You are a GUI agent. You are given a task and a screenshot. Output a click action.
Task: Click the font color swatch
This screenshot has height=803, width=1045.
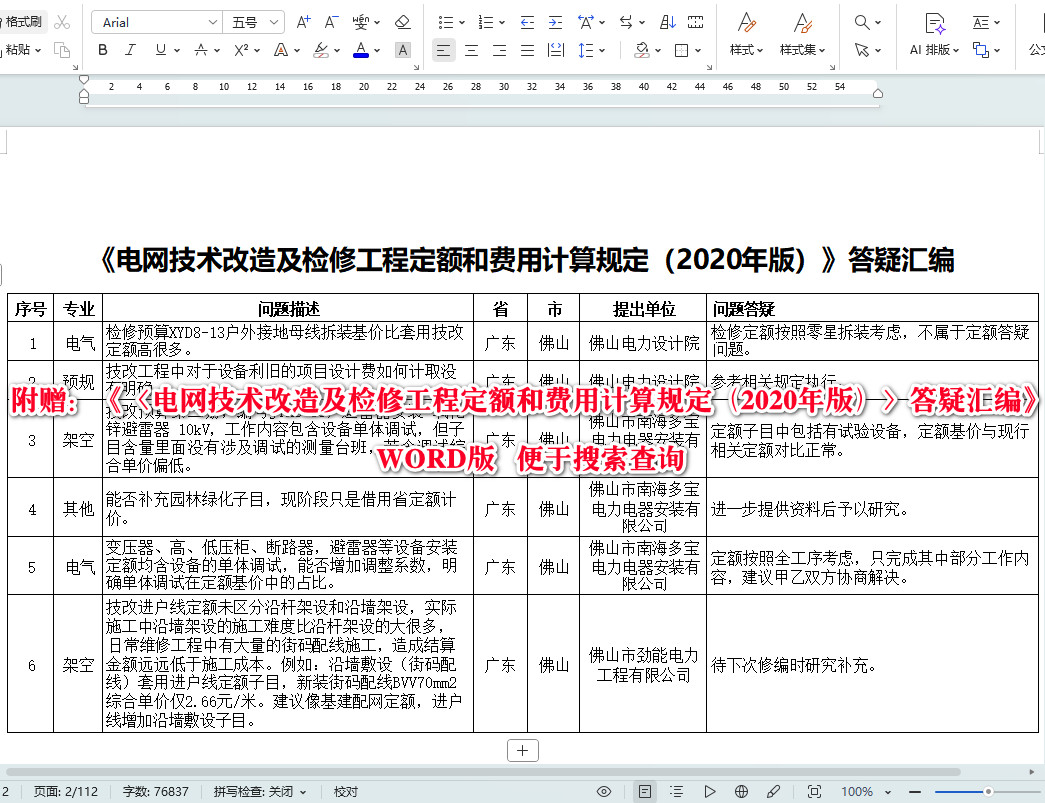pyautogui.click(x=361, y=48)
